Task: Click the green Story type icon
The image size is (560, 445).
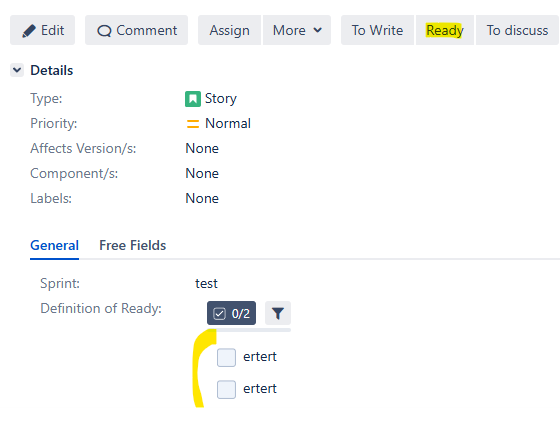Action: [x=193, y=99]
